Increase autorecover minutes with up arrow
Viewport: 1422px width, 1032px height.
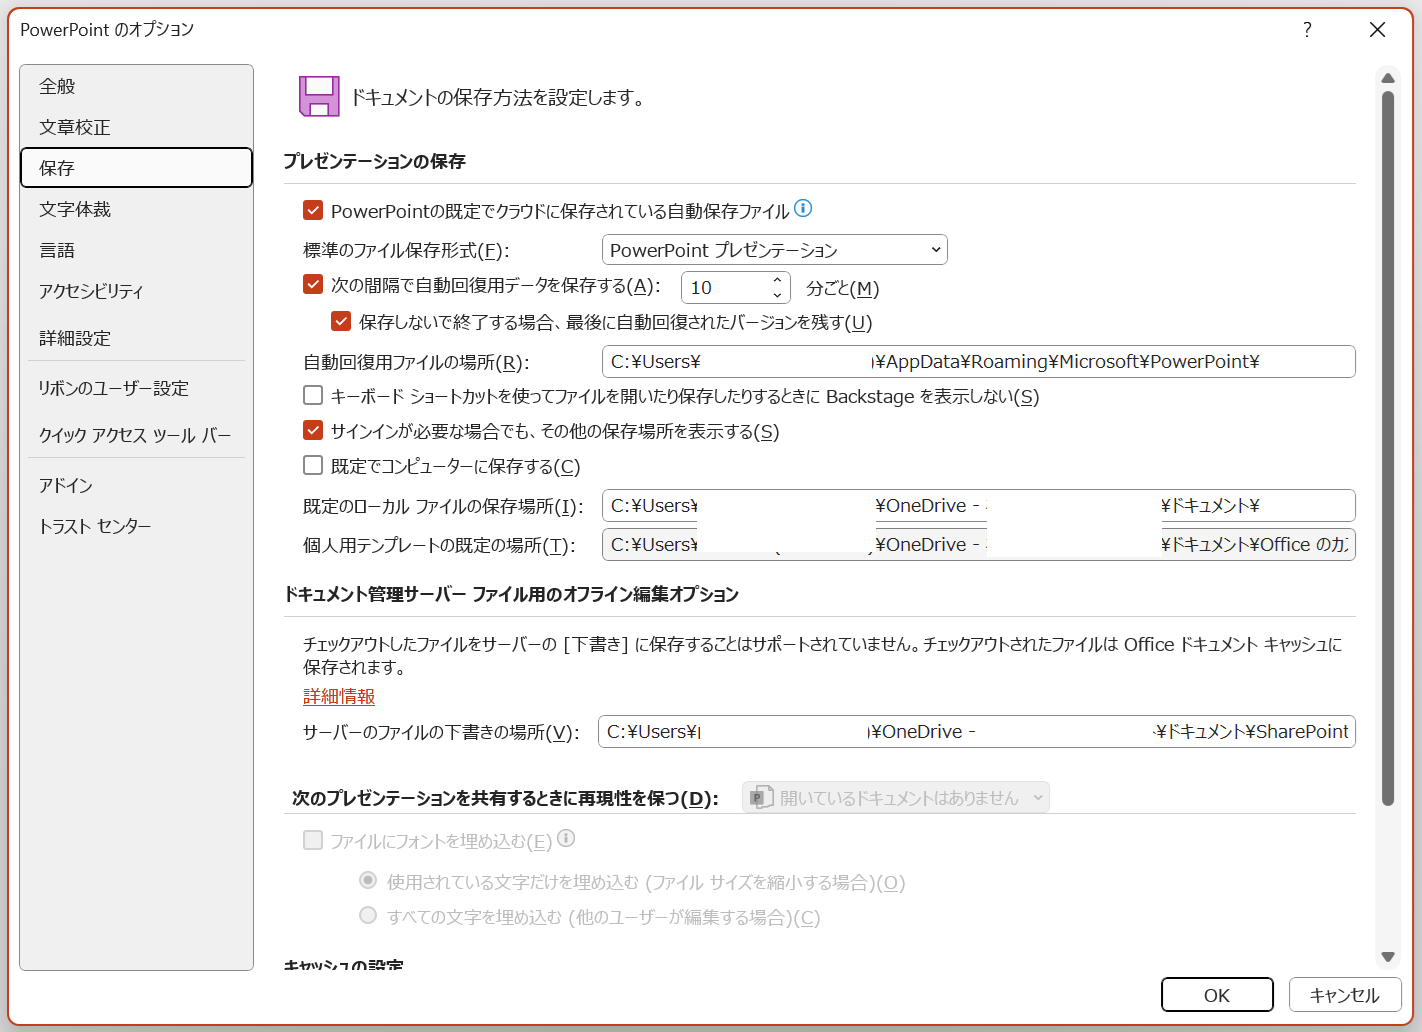[x=777, y=281]
